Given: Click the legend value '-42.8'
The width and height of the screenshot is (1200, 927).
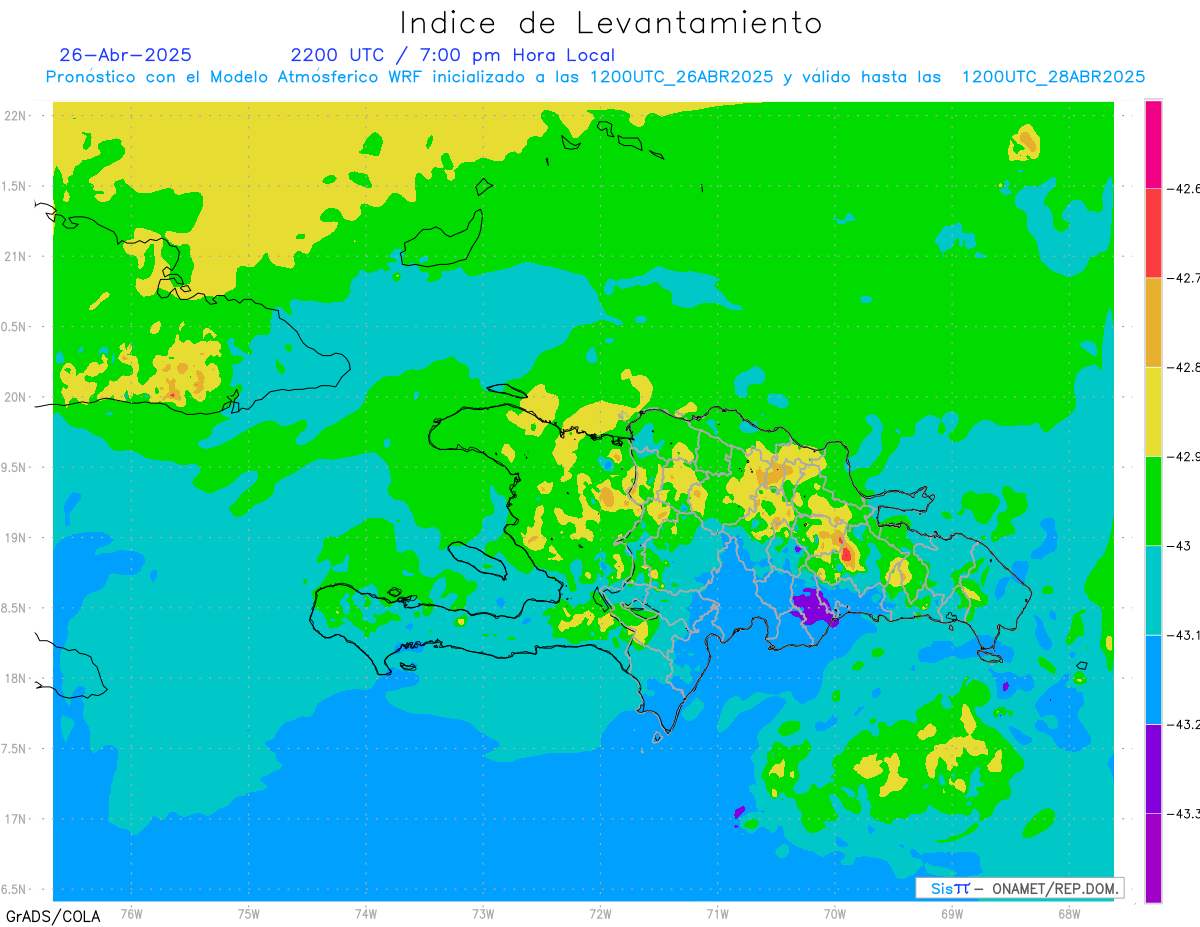Looking at the screenshot, I should pyautogui.click(x=1184, y=367).
